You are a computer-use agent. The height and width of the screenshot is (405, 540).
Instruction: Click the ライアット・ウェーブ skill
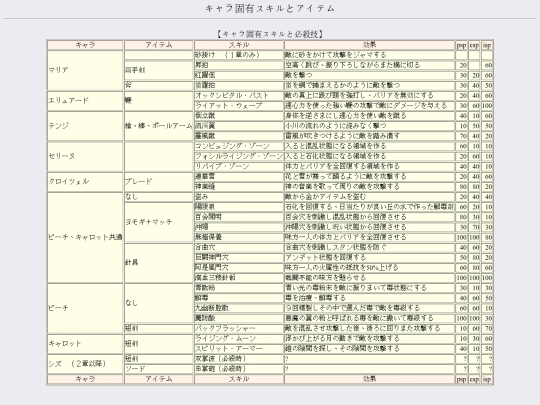(239, 106)
